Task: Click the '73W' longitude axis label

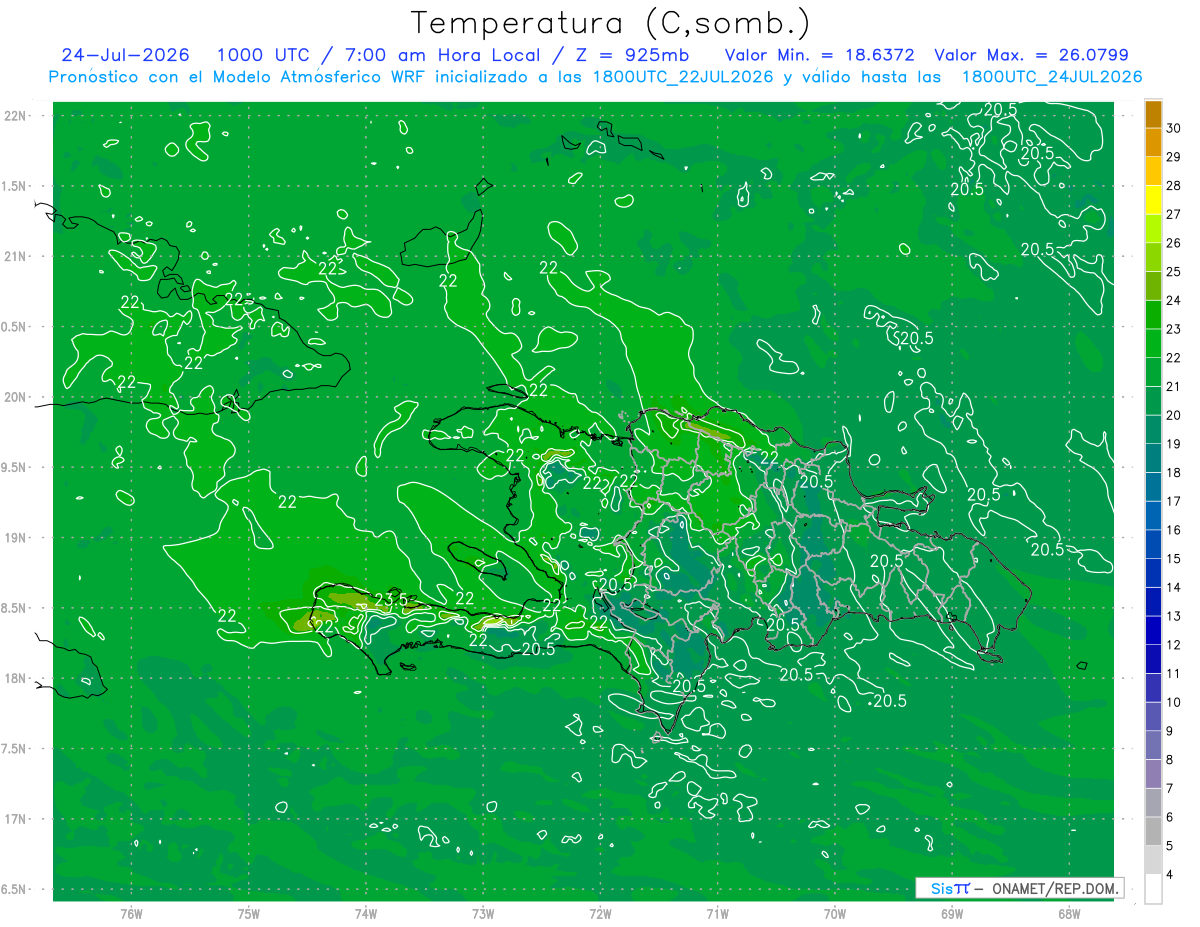Action: pos(483,913)
